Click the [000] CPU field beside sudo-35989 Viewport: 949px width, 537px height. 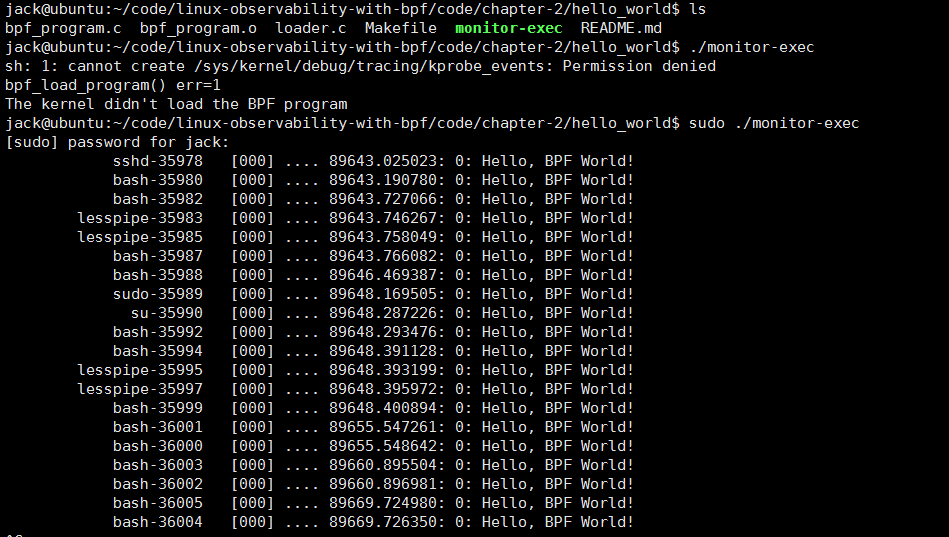[x=252, y=294]
